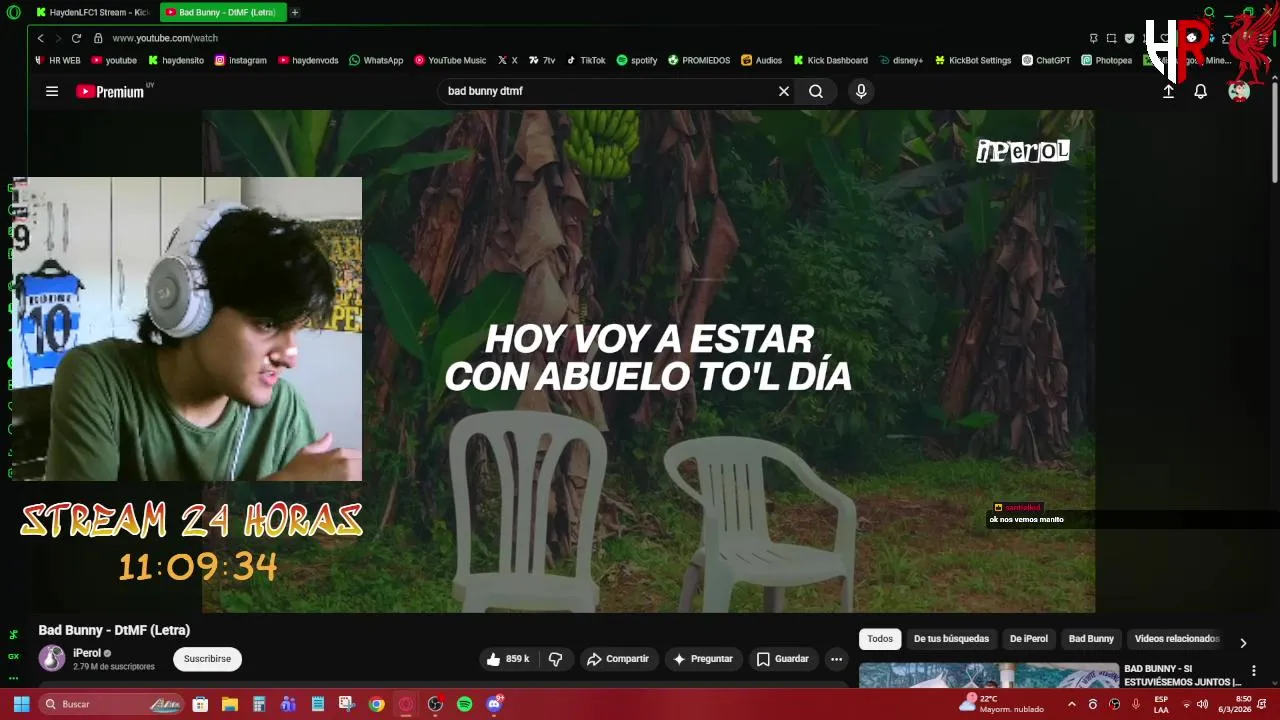Start voice search with the microphone icon
The height and width of the screenshot is (720, 1280).
861,91
